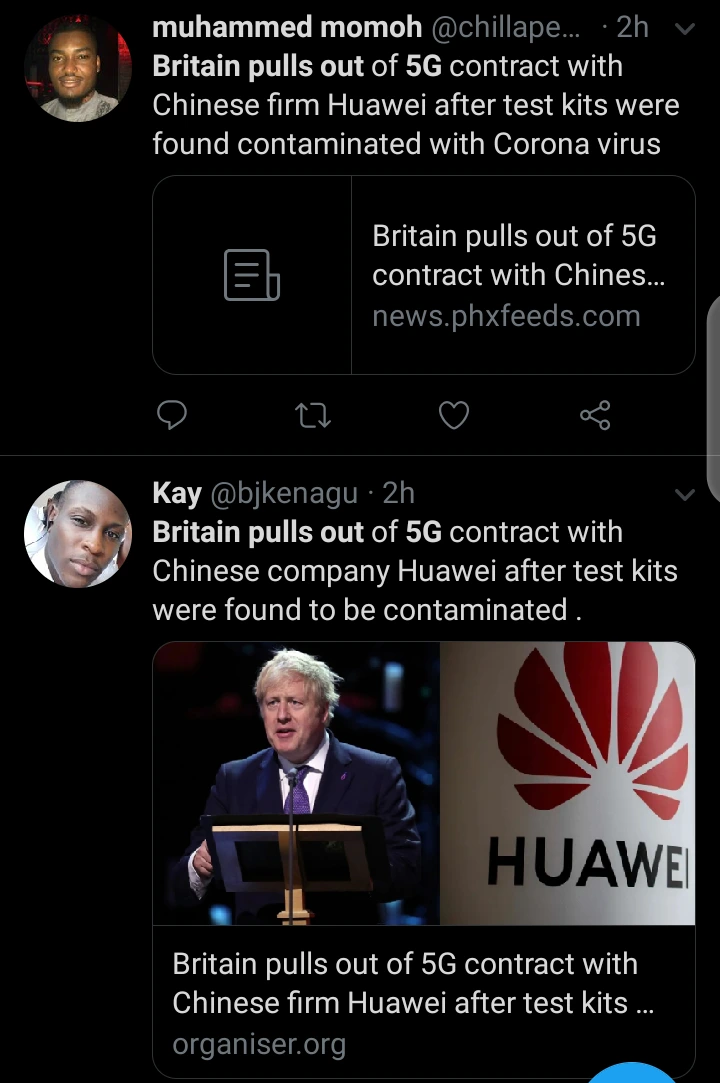The width and height of the screenshot is (720, 1083).
Task: Expand options chevron on muhammed momoh's tweet
Action: click(x=684, y=29)
